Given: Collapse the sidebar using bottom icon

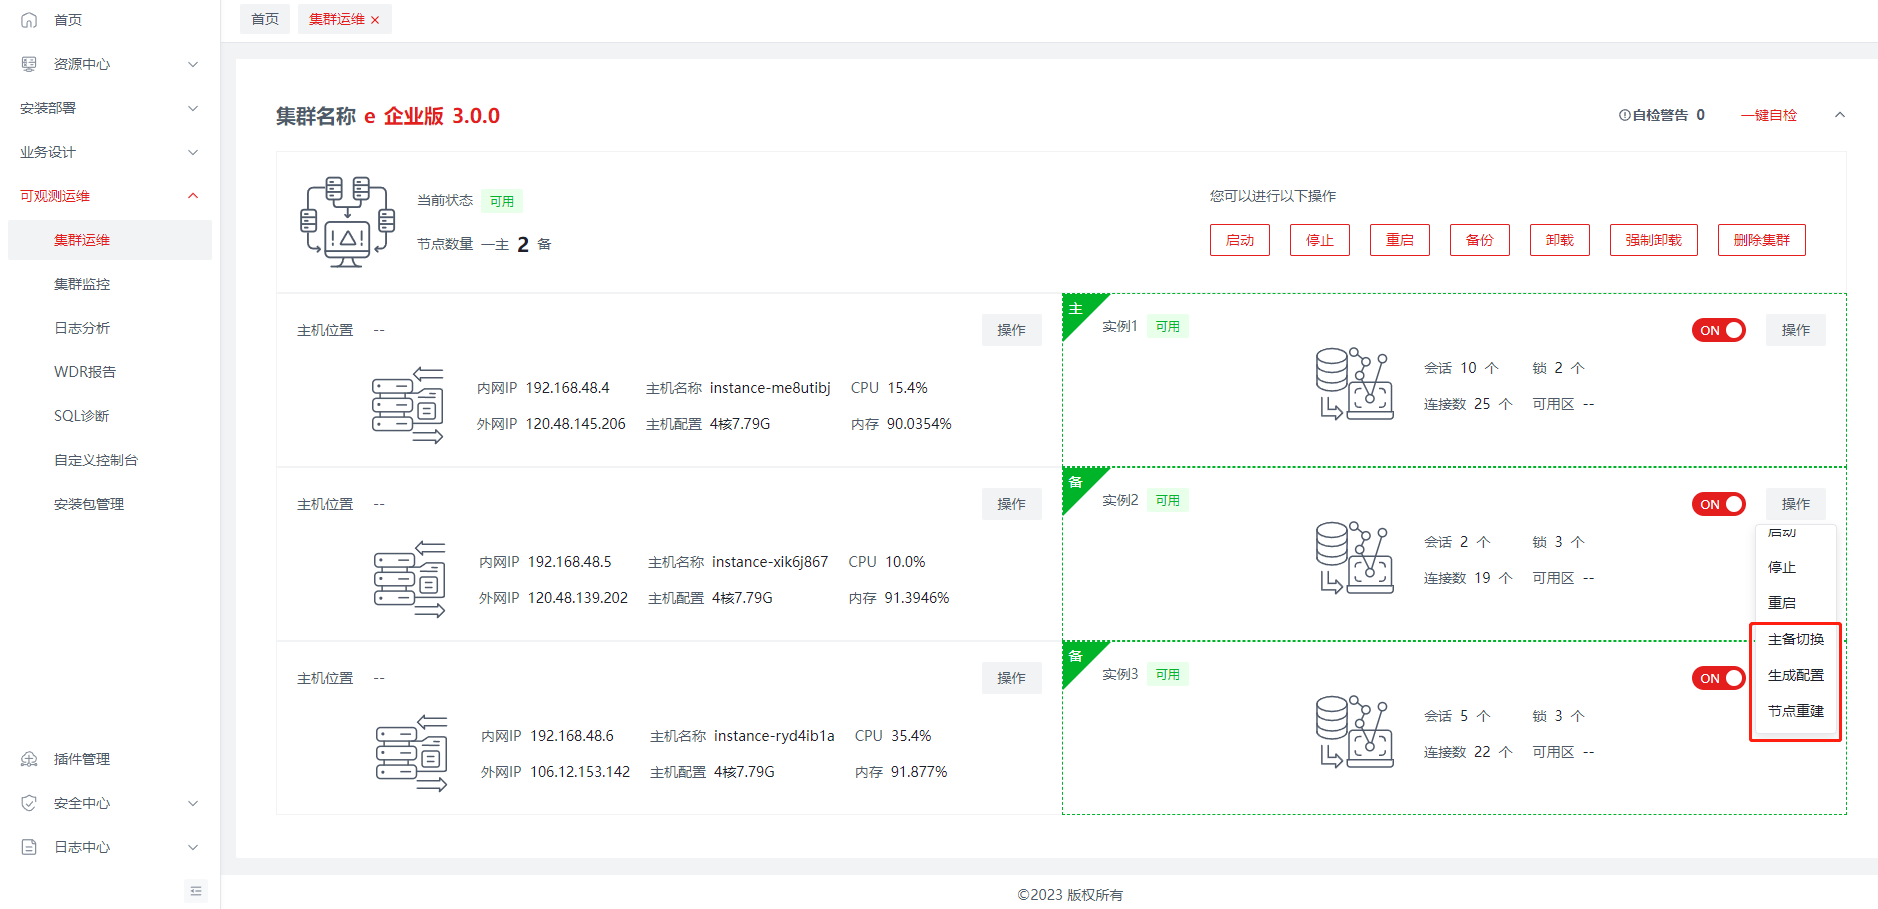Looking at the screenshot, I should [196, 891].
